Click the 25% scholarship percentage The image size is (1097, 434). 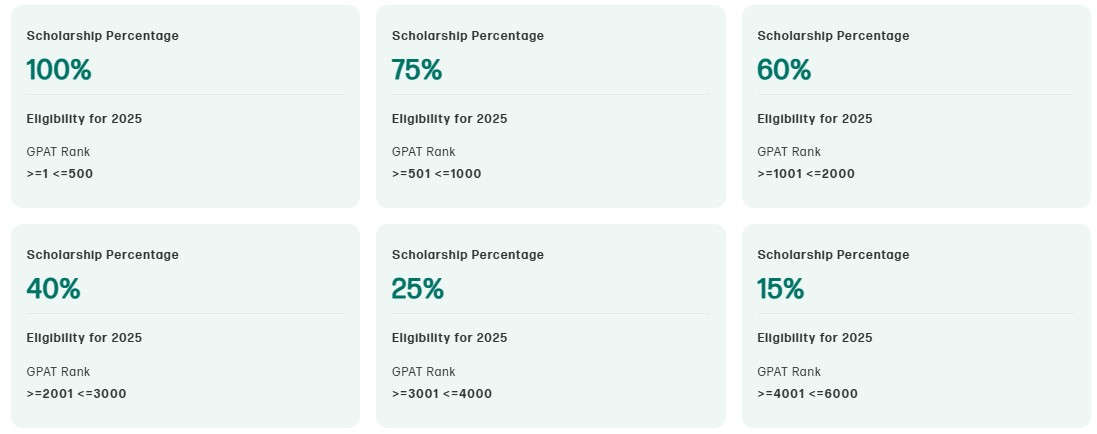(x=418, y=289)
